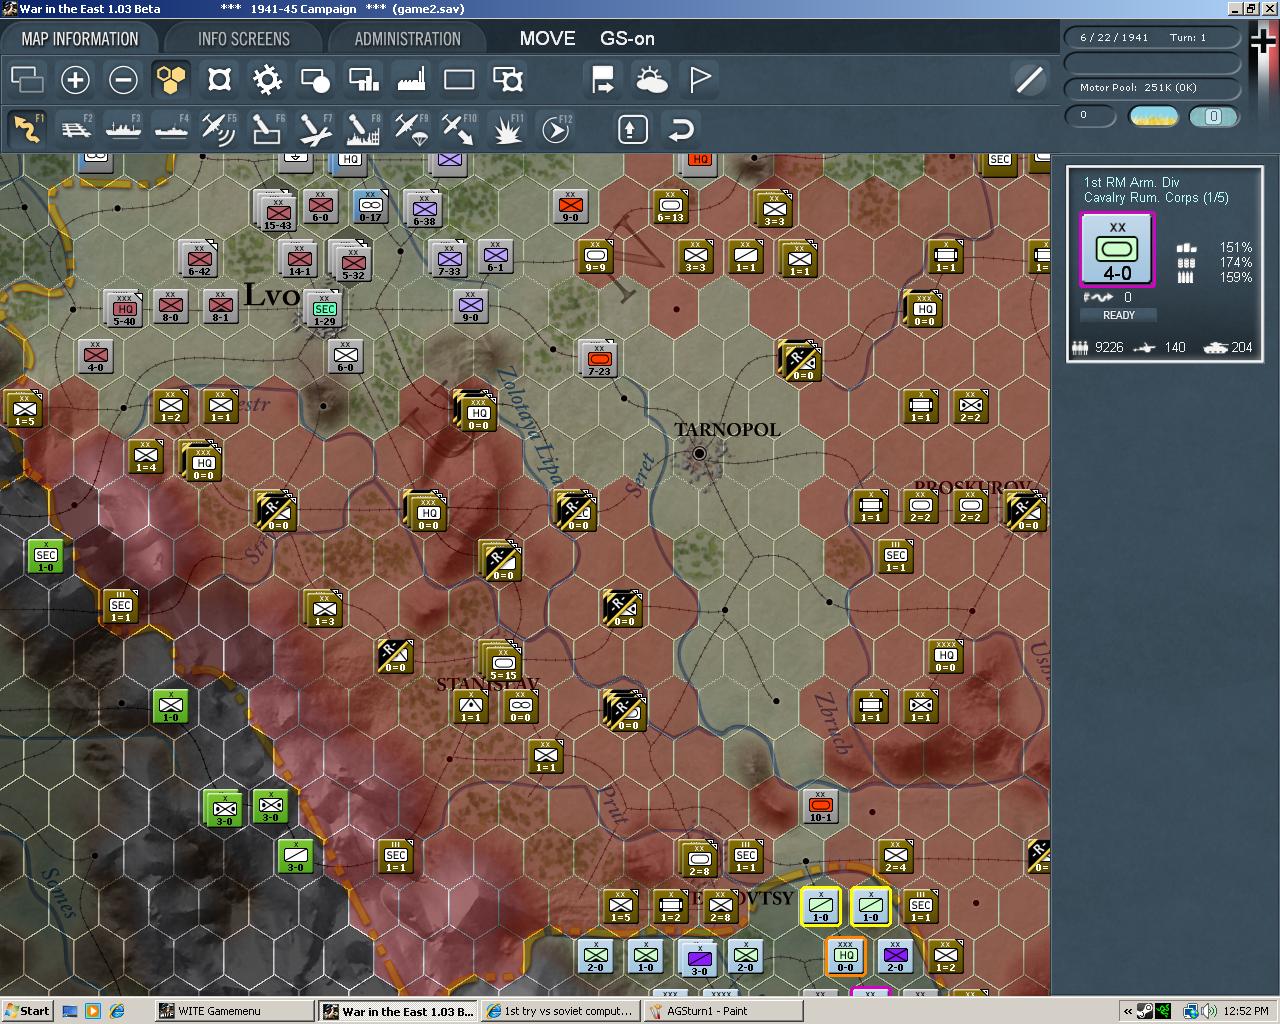Click the 6/22/1941 Turn 1 date field
The image size is (1280, 1024).
pyautogui.click(x=1151, y=37)
